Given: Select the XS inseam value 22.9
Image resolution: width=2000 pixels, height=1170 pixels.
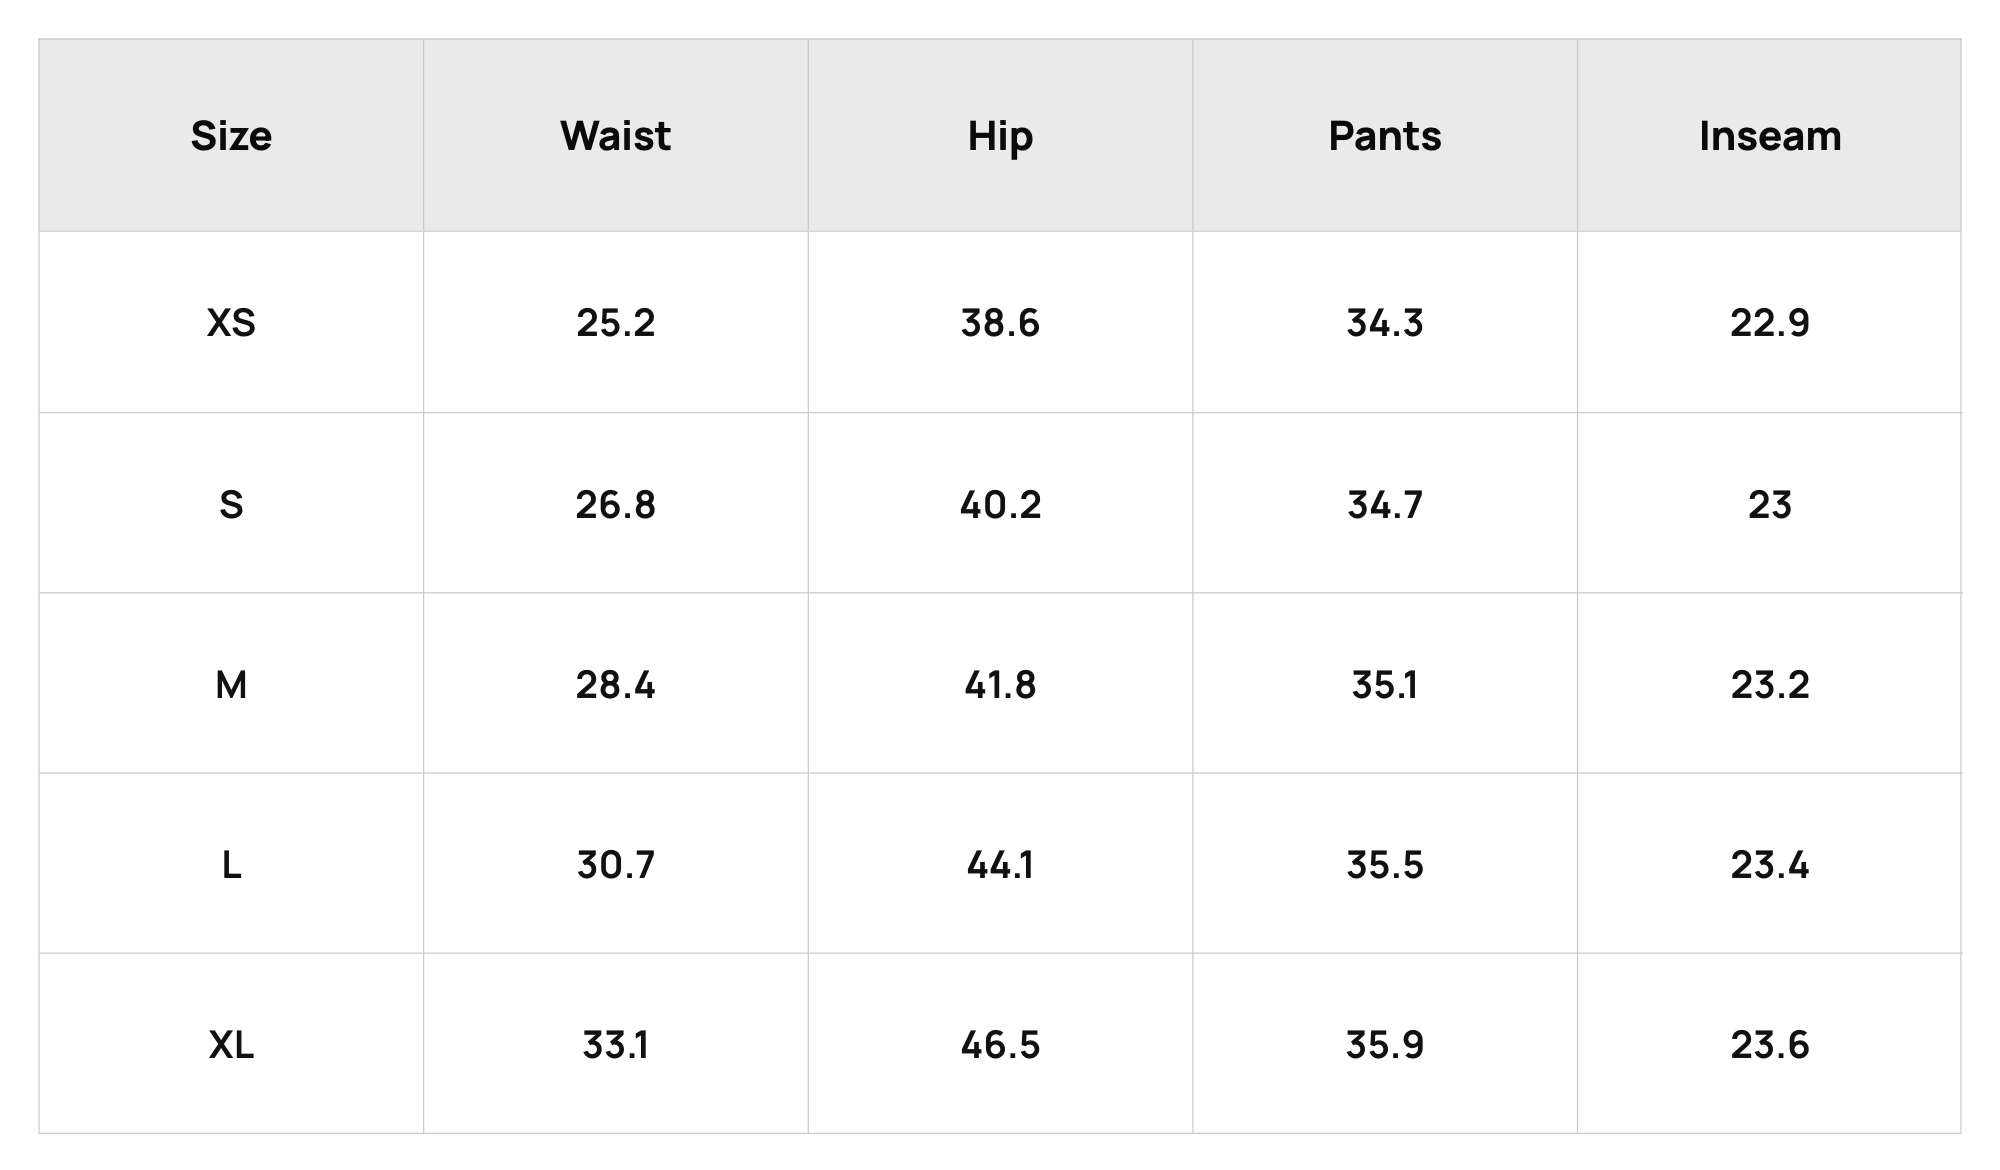Looking at the screenshot, I should click(x=1770, y=323).
